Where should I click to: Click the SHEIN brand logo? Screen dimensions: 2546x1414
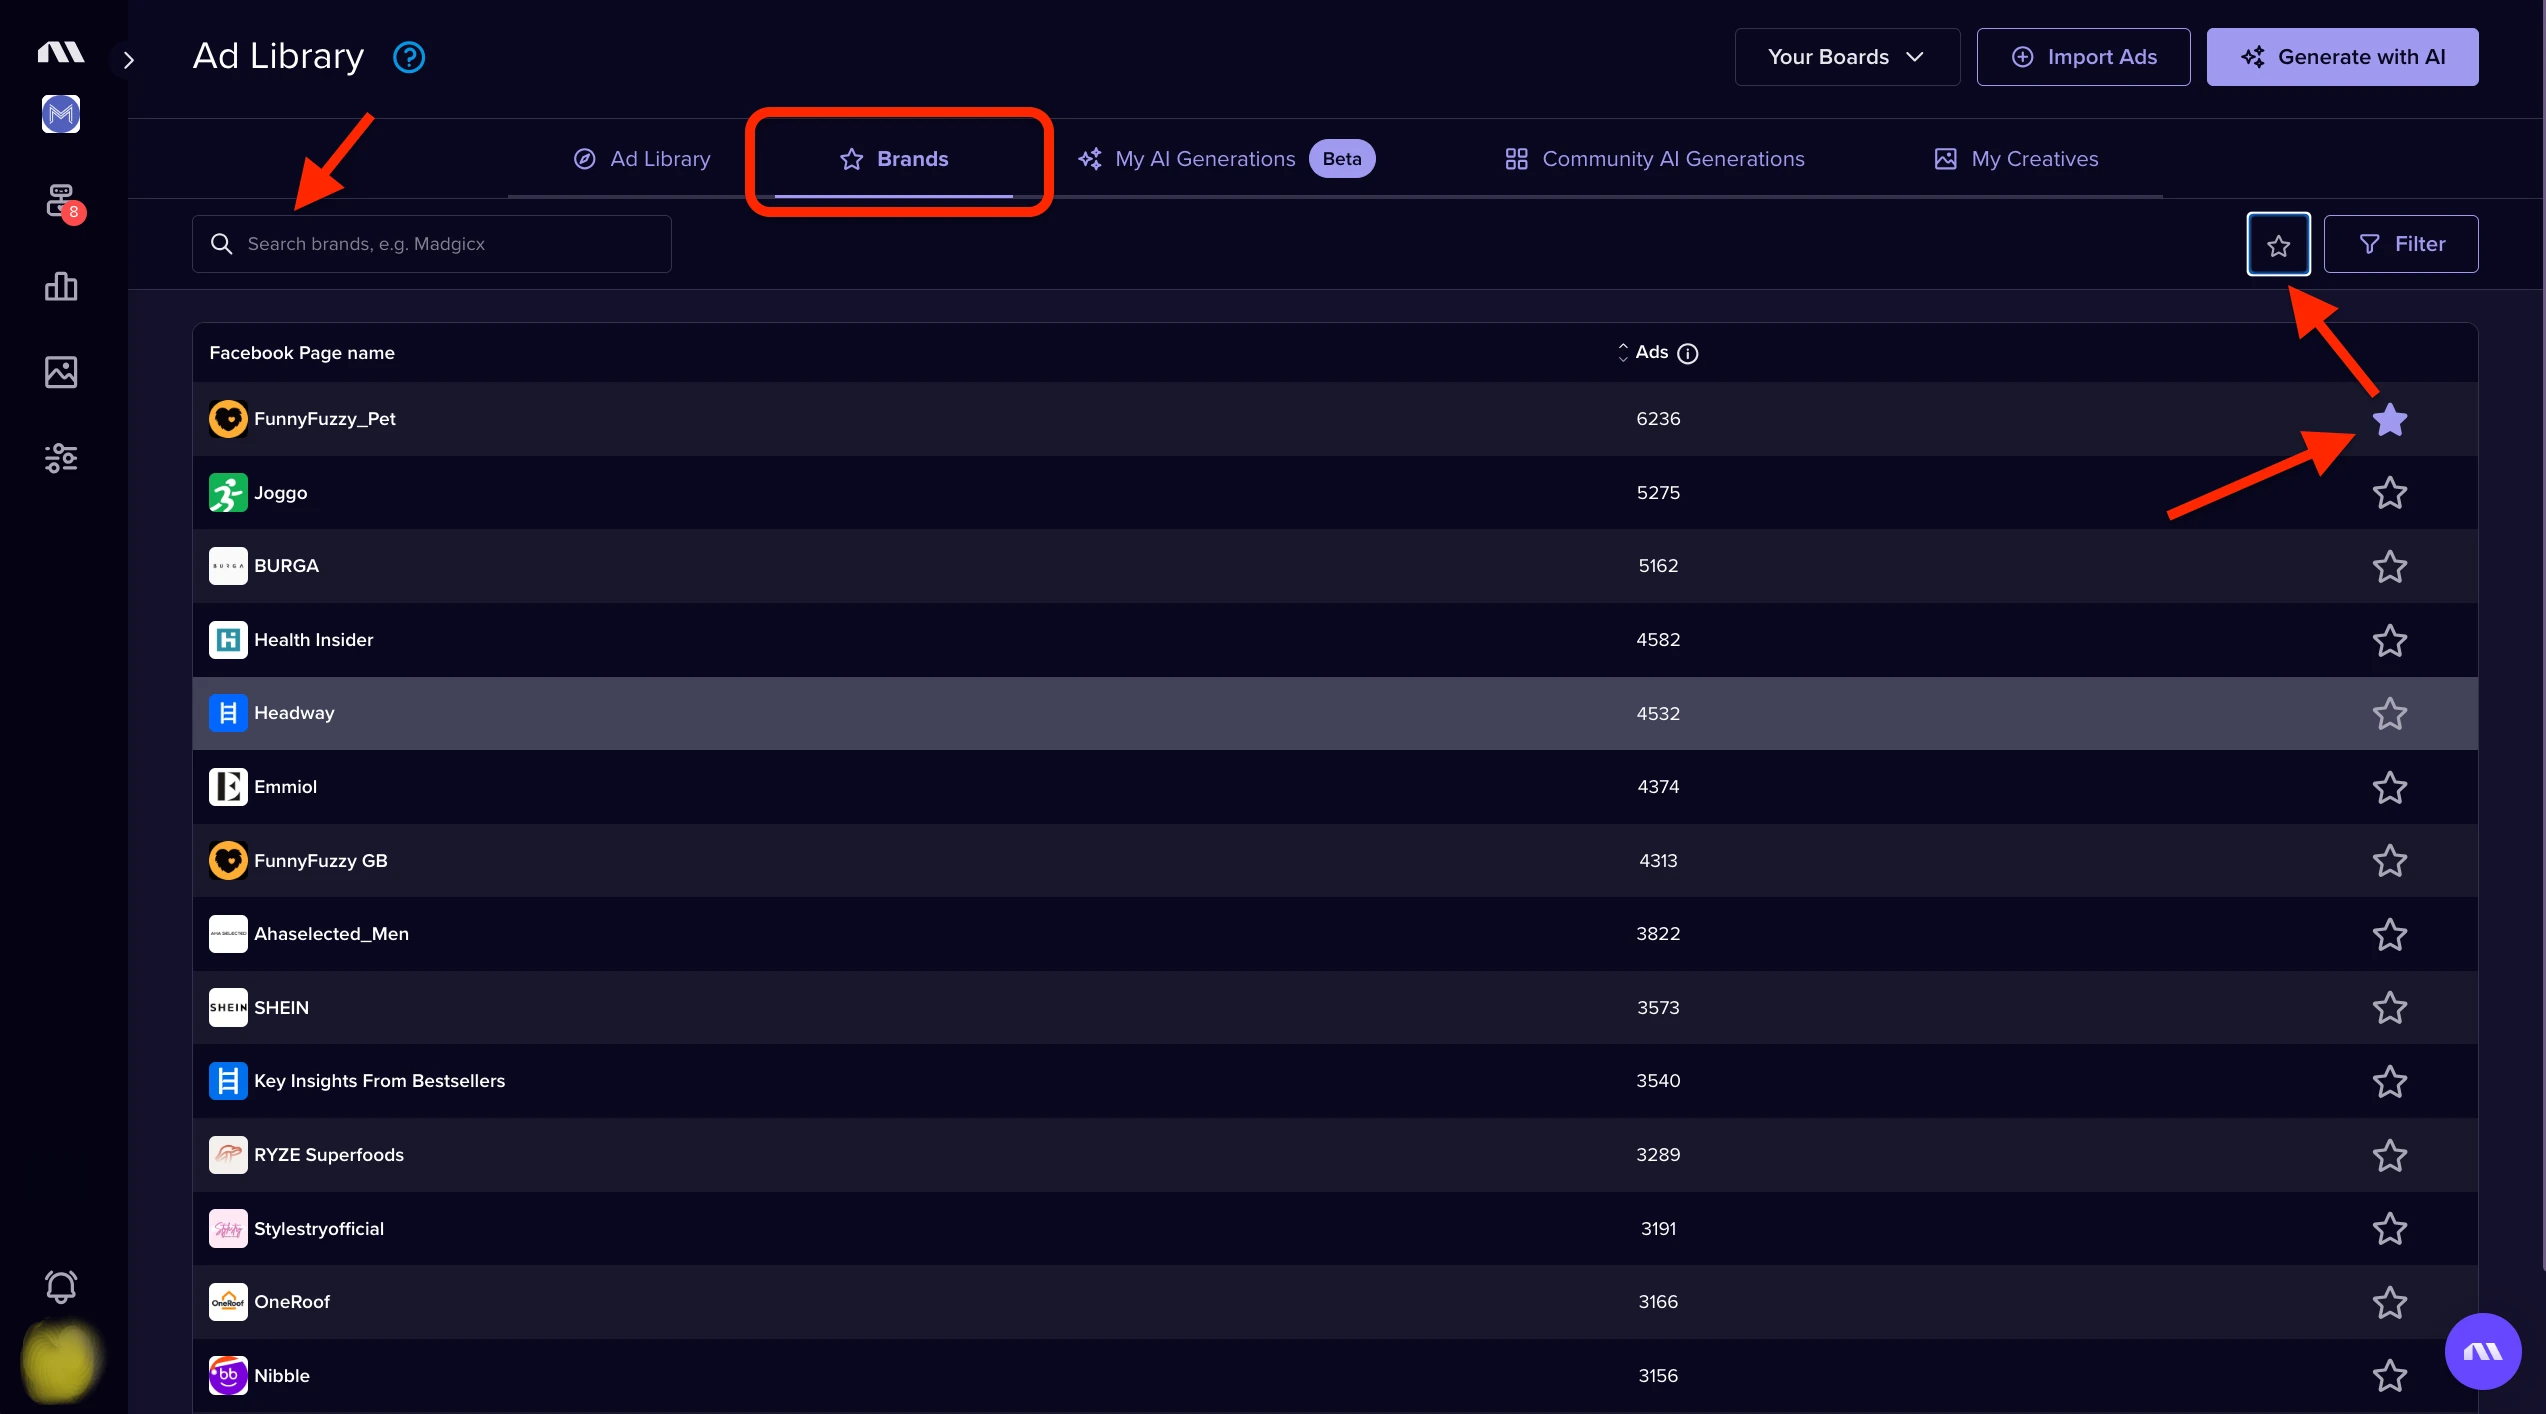pos(228,1007)
